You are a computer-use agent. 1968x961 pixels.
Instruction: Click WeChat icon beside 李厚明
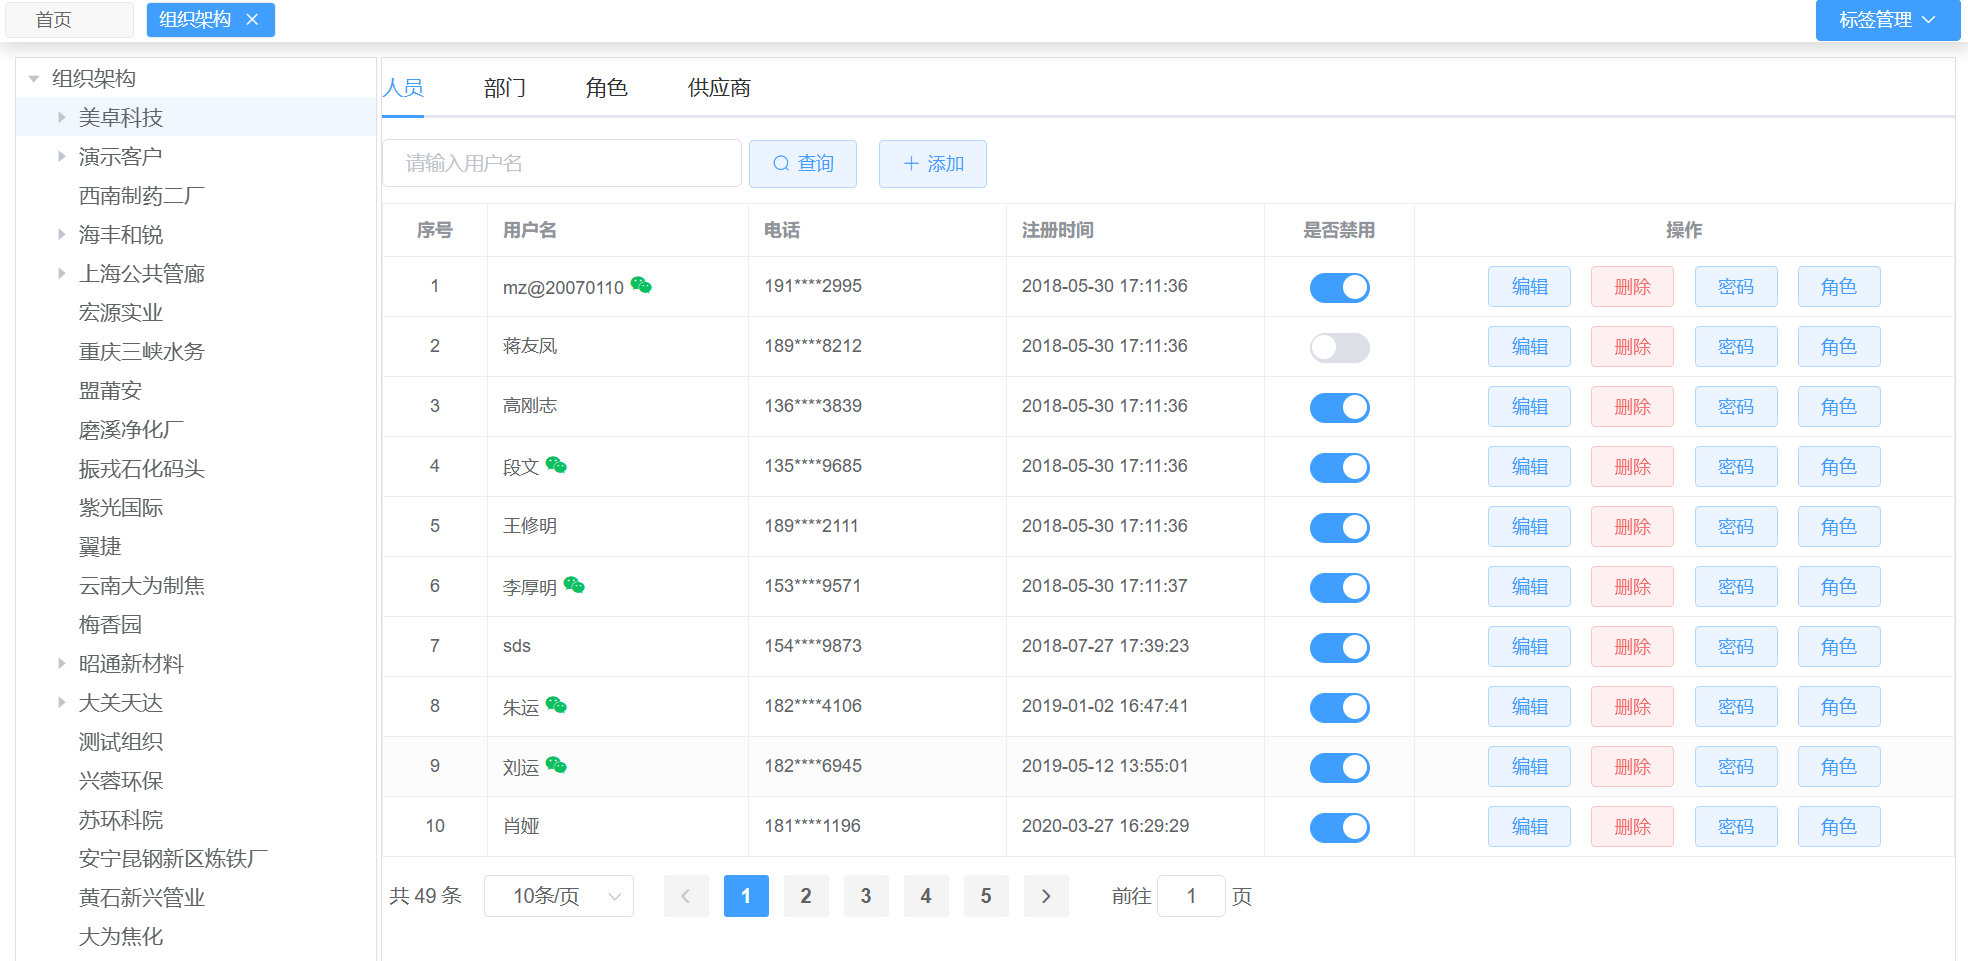click(x=574, y=586)
